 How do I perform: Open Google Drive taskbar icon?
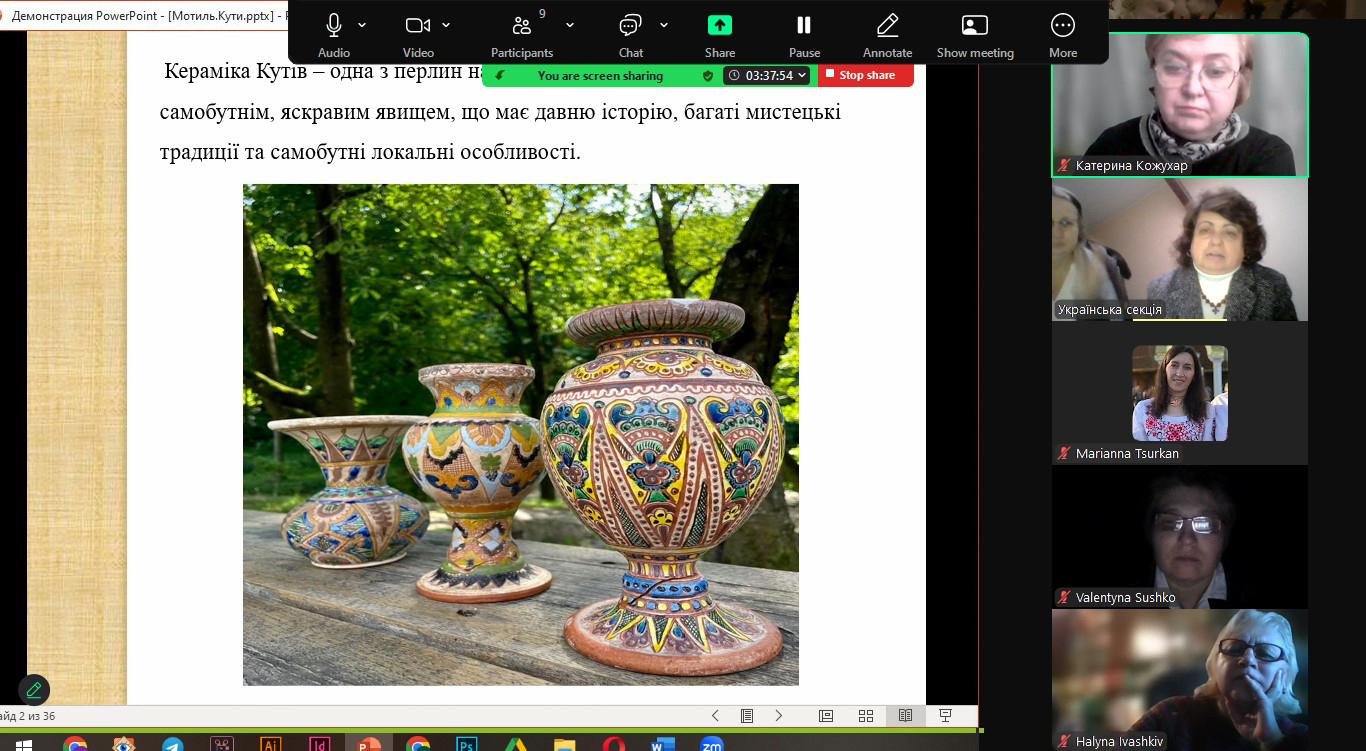tap(516, 744)
